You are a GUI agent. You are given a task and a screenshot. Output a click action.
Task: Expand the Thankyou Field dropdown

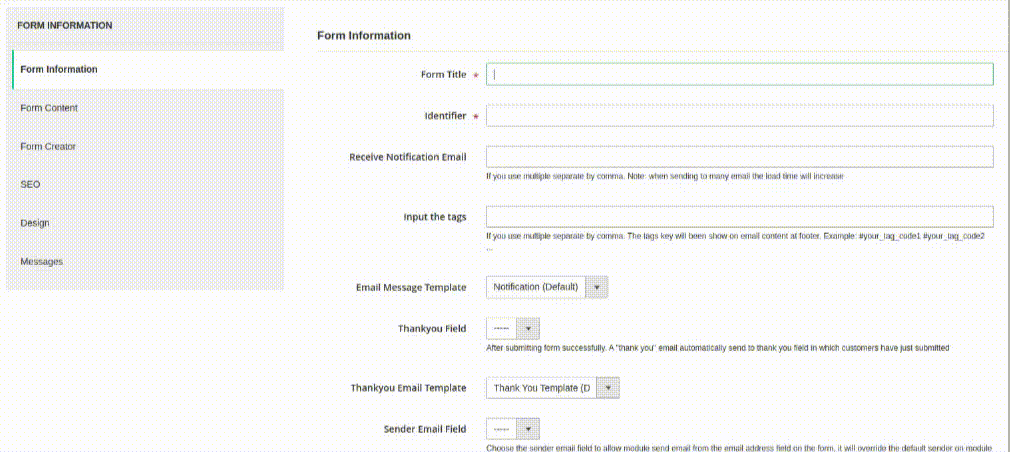click(513, 328)
